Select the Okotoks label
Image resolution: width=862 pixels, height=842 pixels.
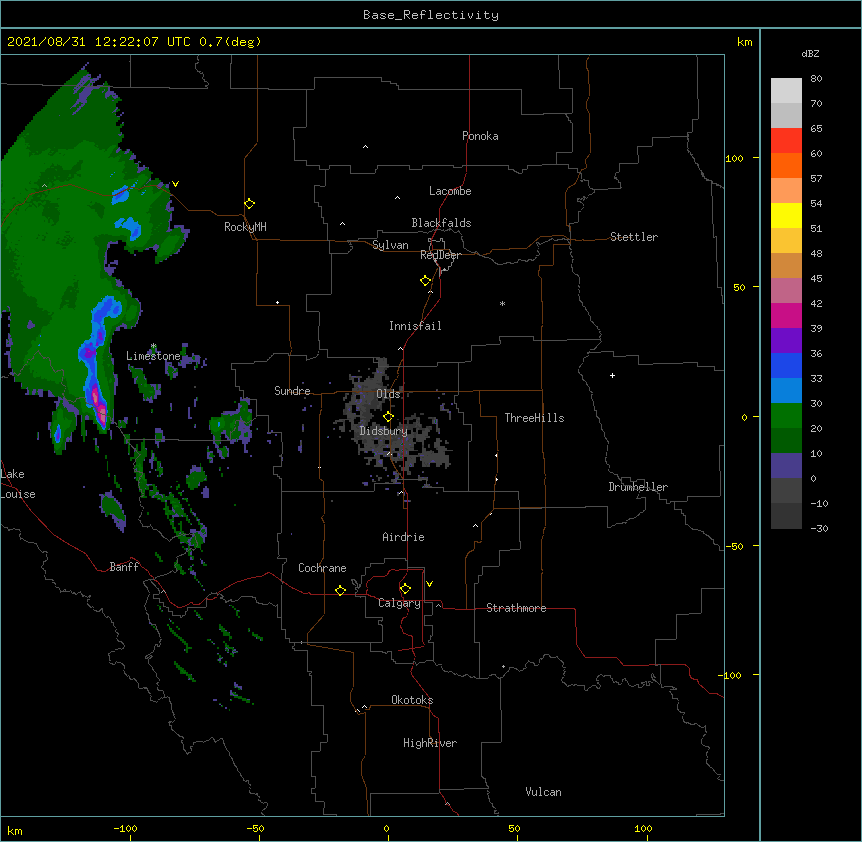click(x=412, y=700)
